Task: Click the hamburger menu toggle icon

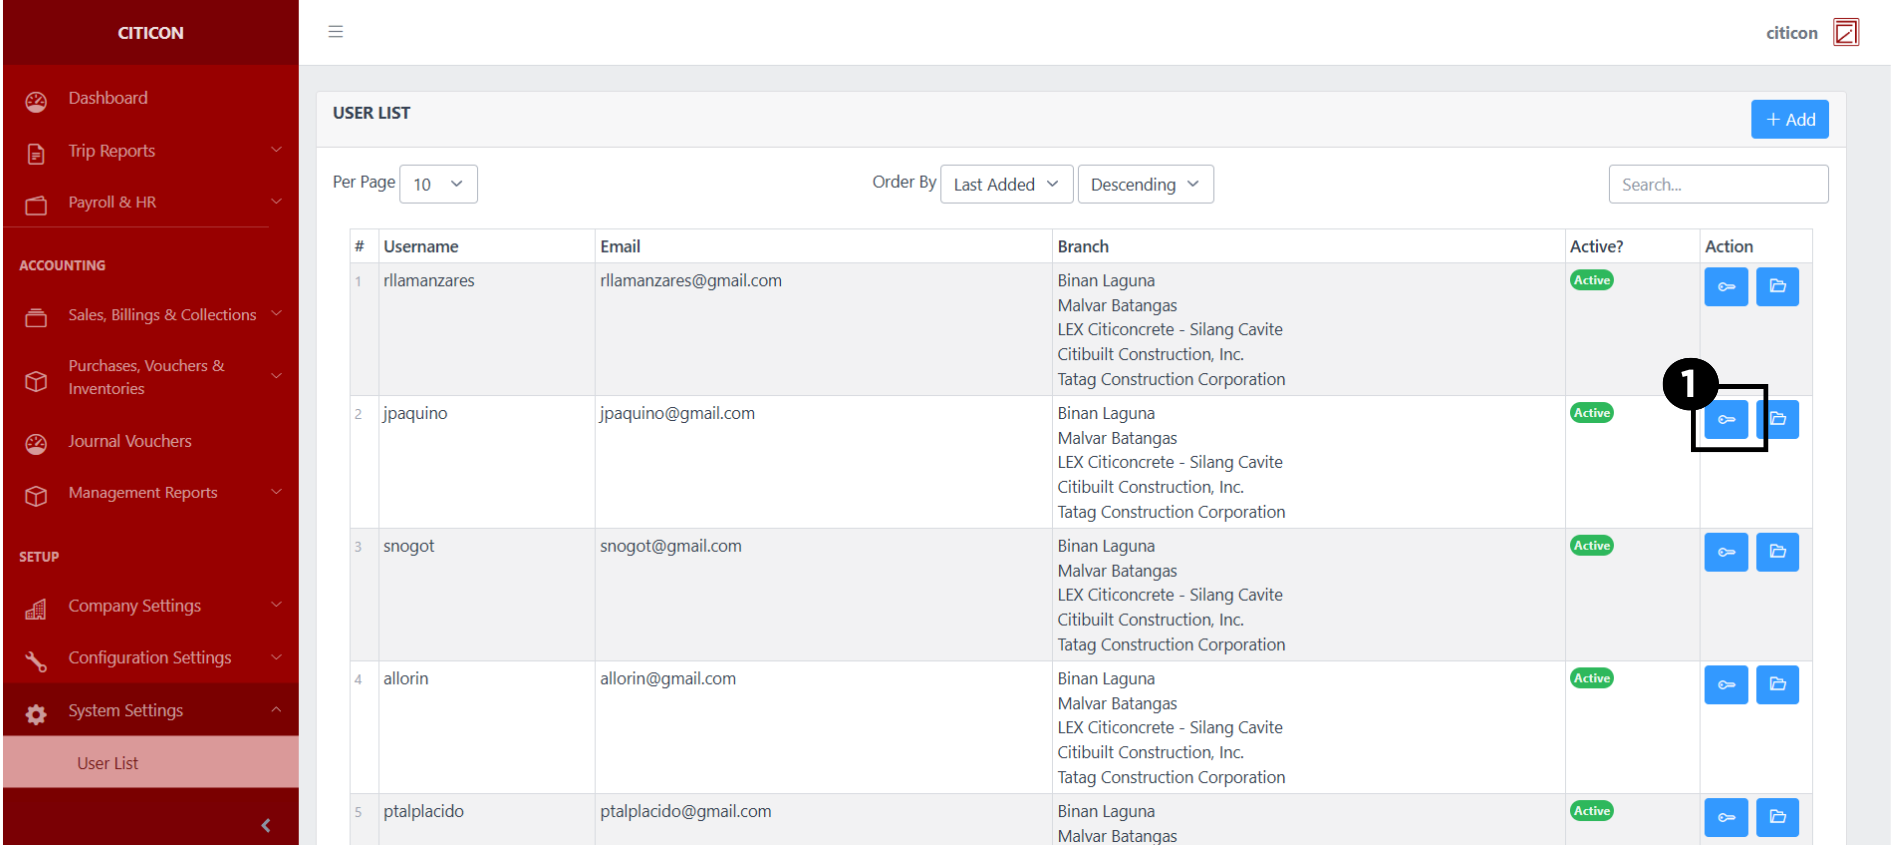Action: (x=336, y=32)
